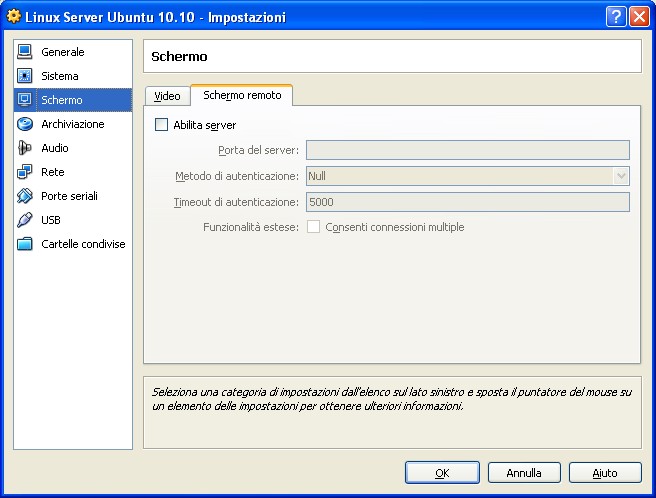656x498 pixels.
Task: Select the Schermo remoto tab
Action: 241,95
